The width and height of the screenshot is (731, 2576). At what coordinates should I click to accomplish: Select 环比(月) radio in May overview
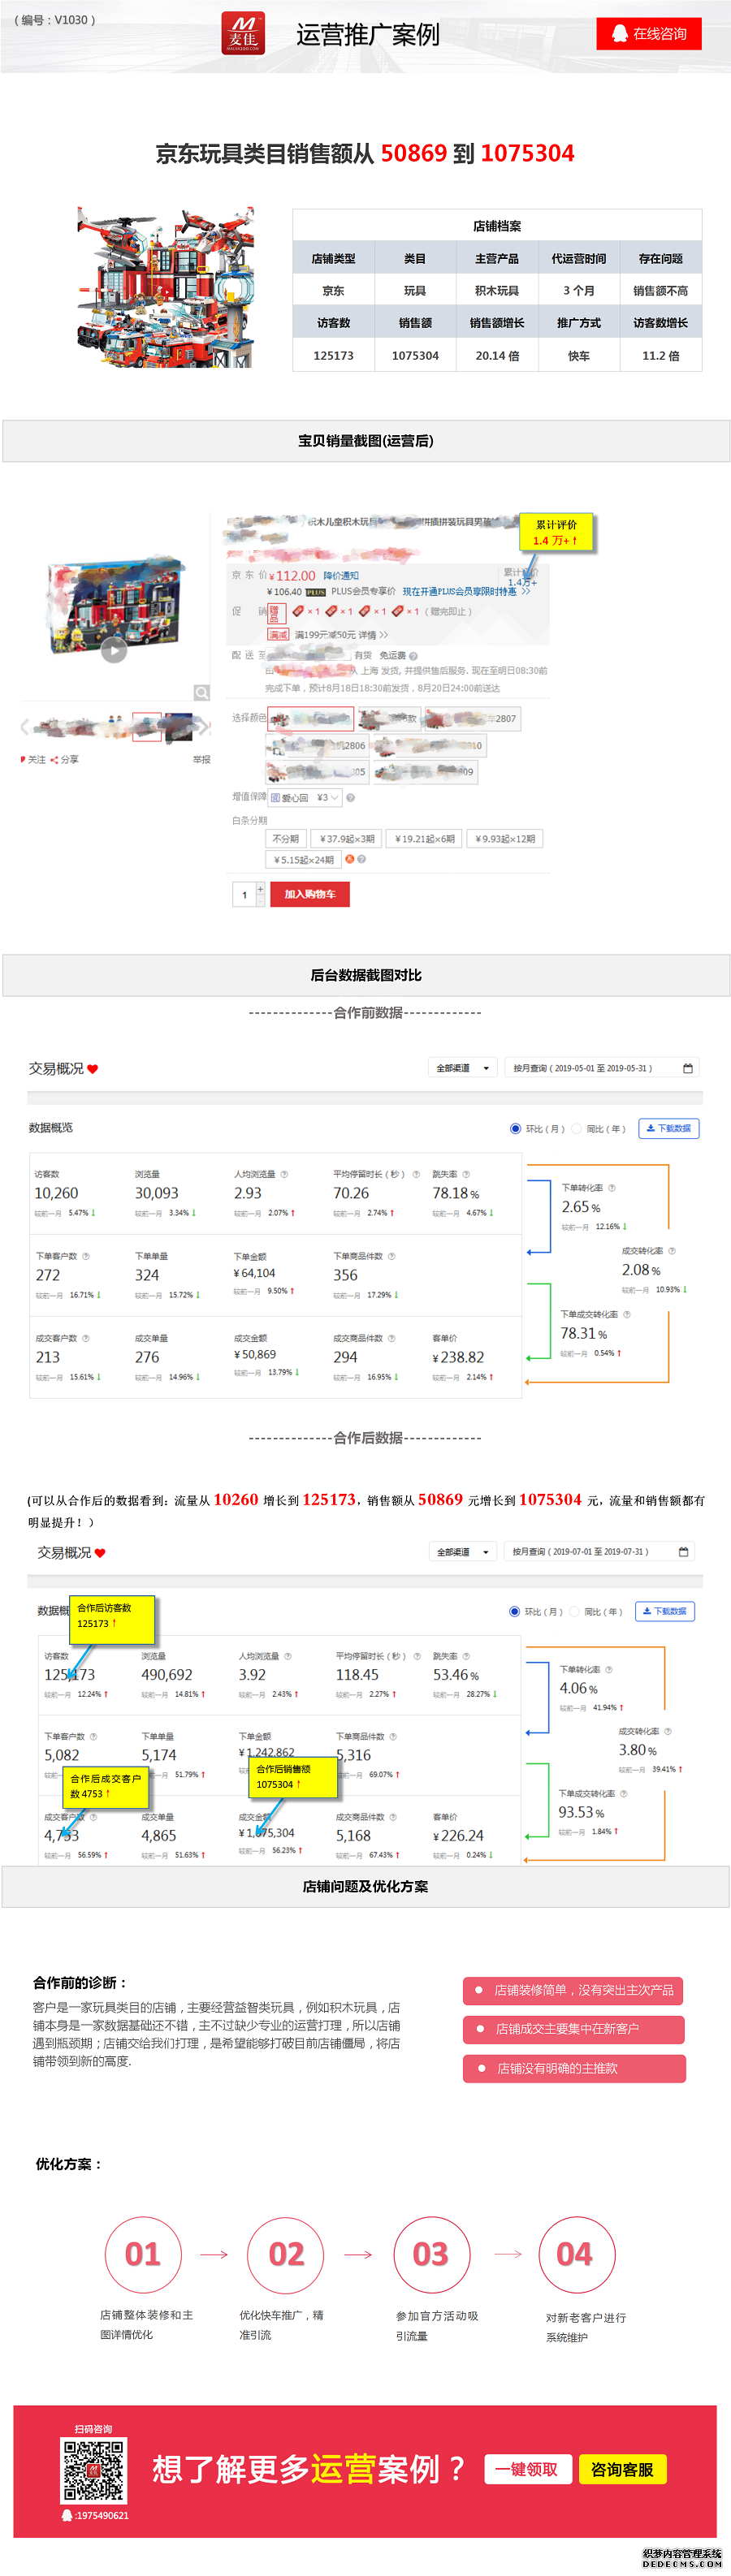point(516,1129)
